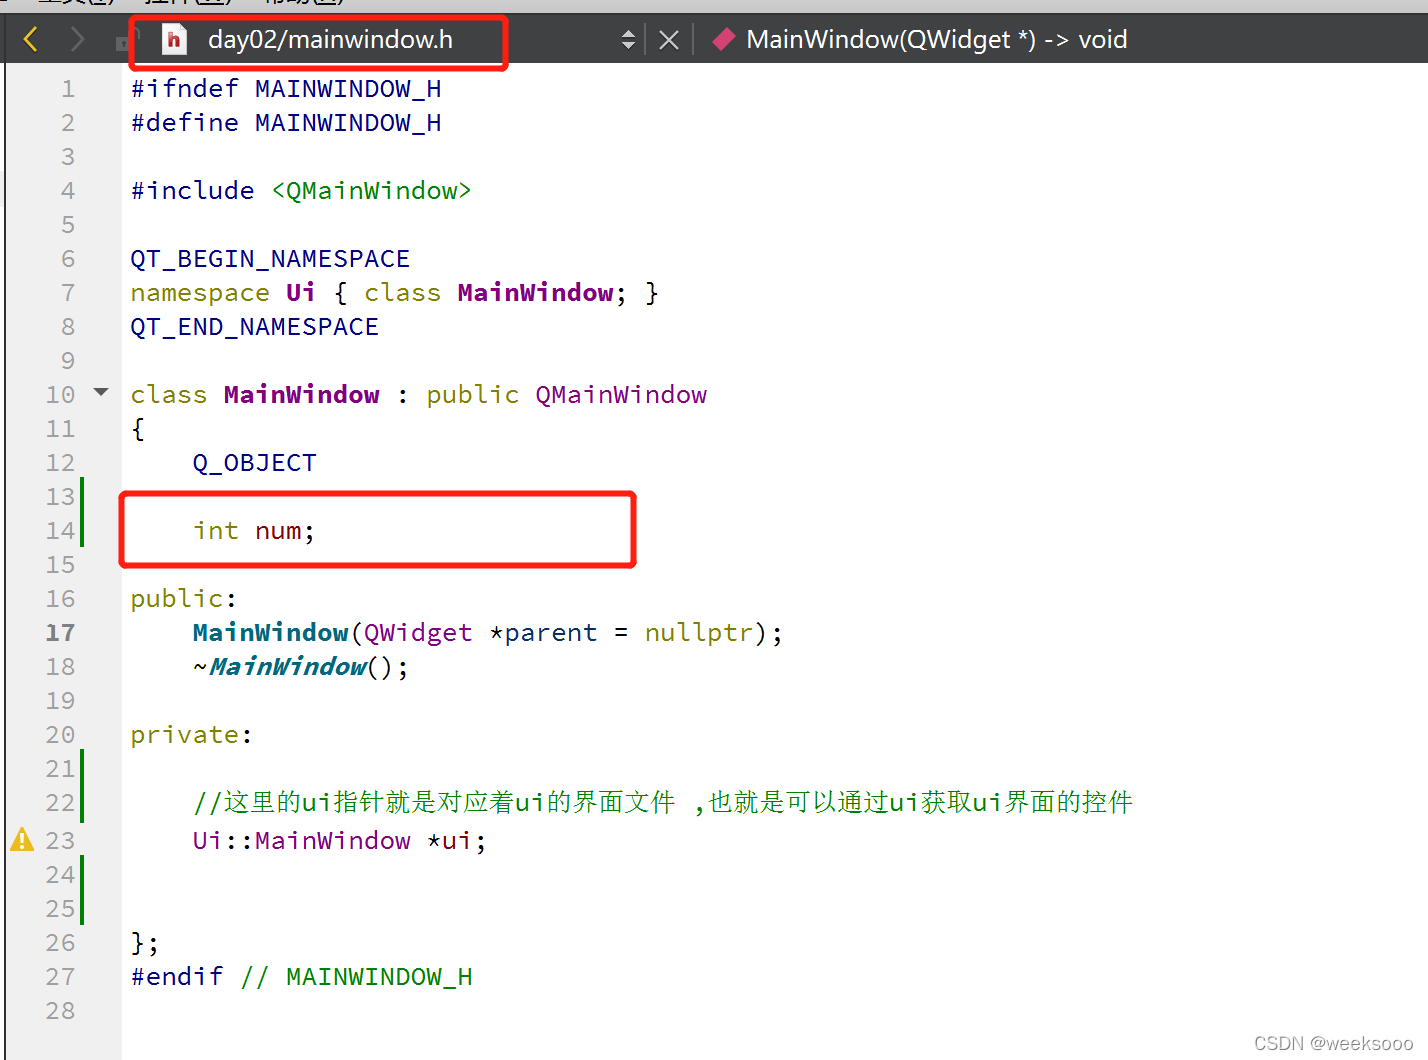Click '#define MAINWINDOW_H' line
Viewport: 1428px width, 1060px height.
click(x=286, y=123)
